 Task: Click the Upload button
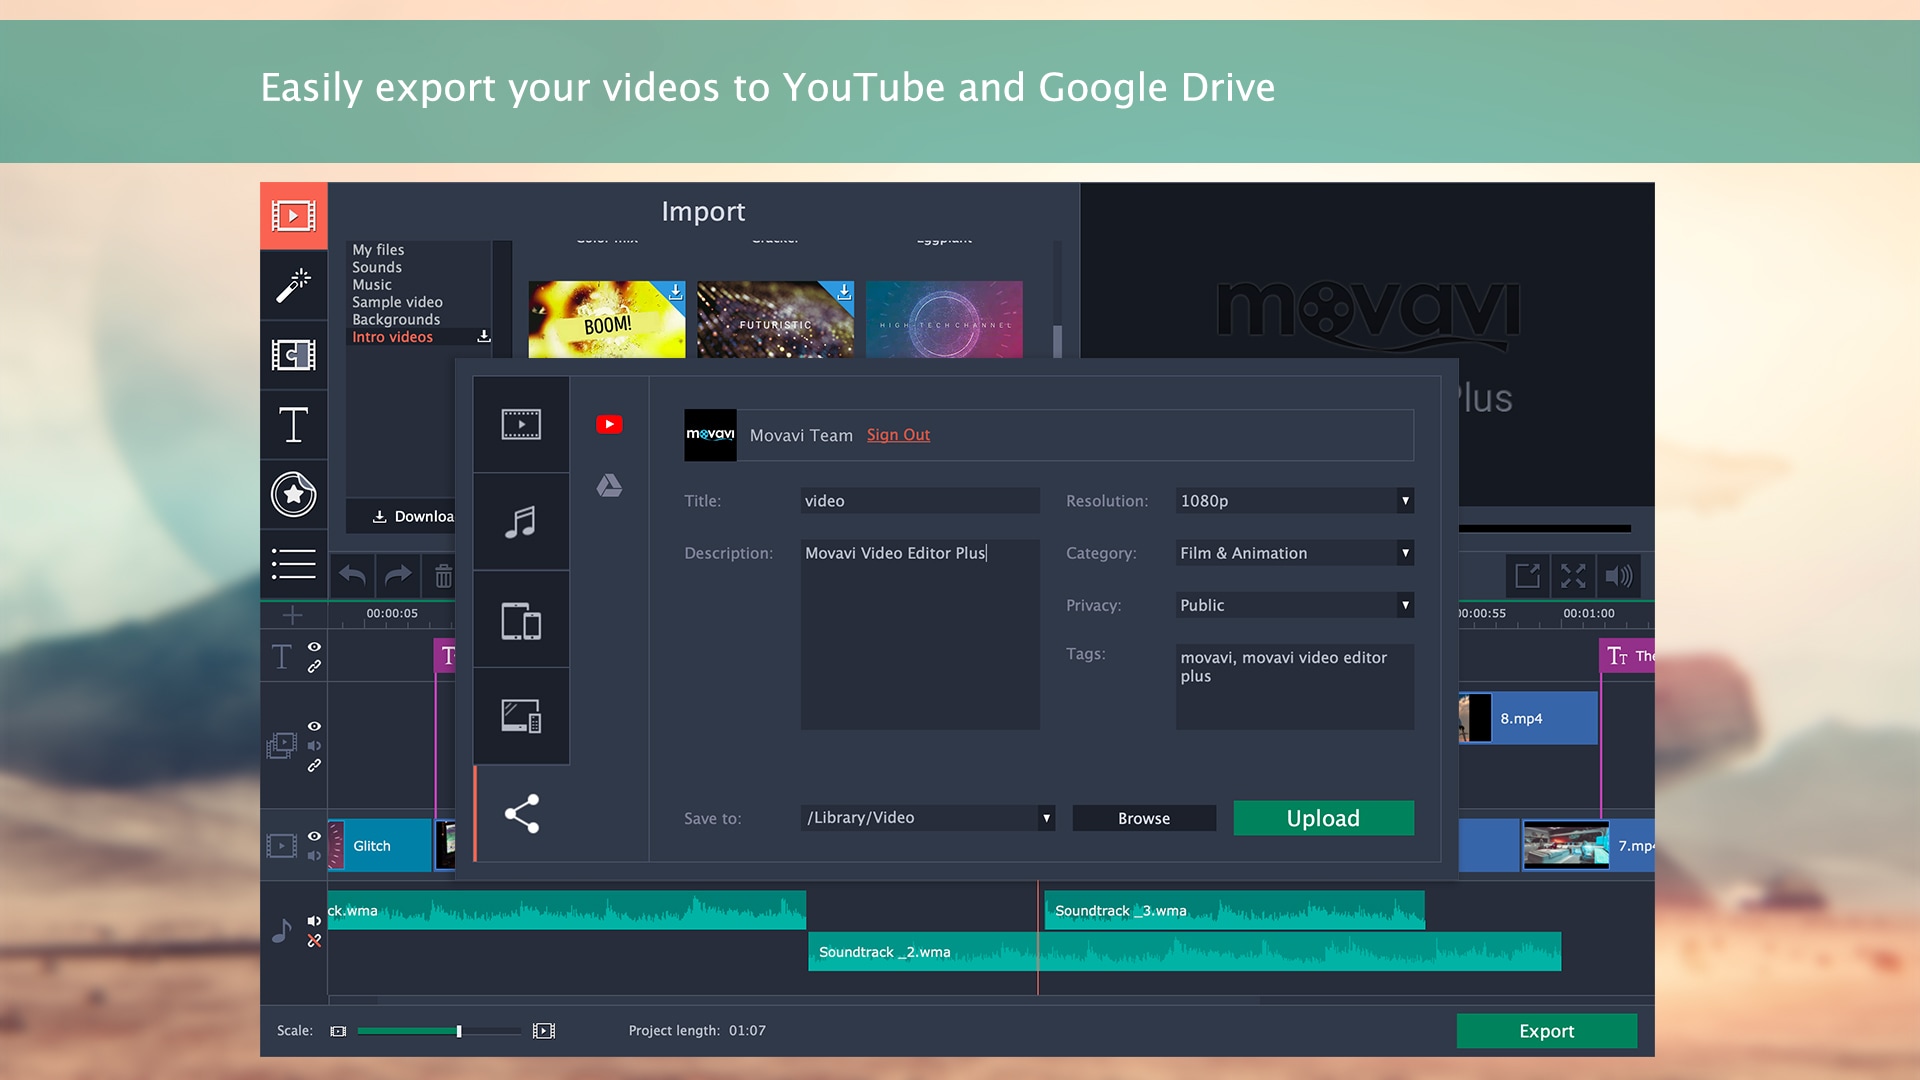pyautogui.click(x=1323, y=818)
